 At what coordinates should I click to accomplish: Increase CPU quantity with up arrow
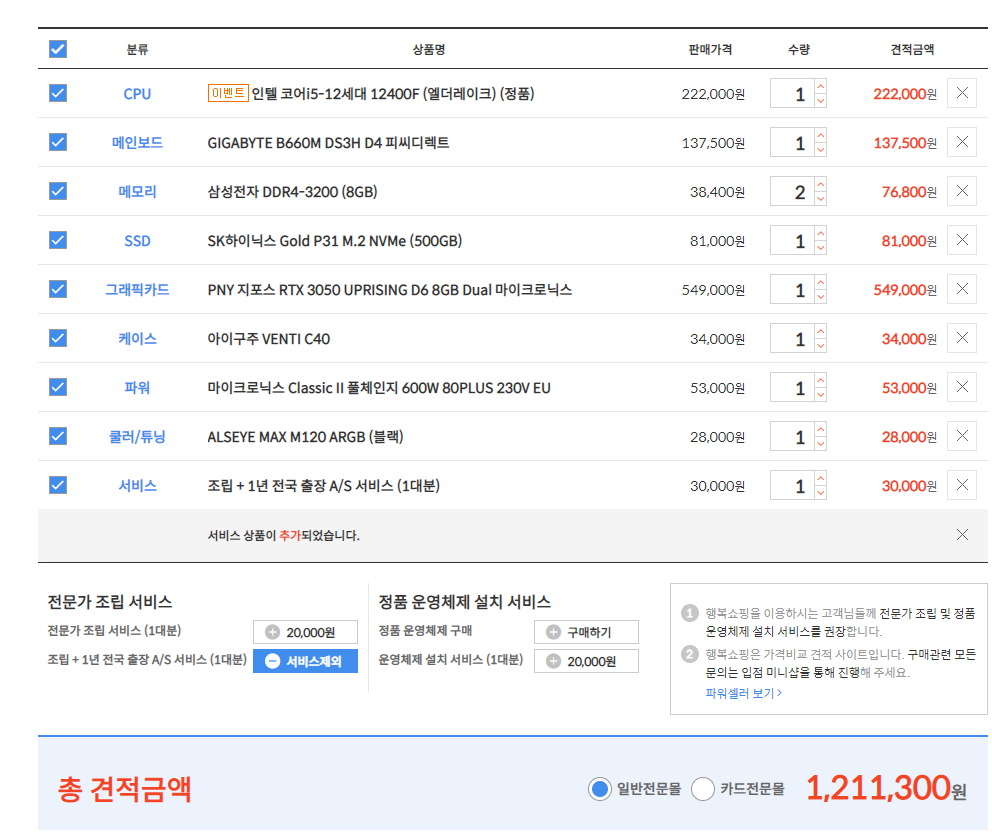pyautogui.click(x=821, y=86)
